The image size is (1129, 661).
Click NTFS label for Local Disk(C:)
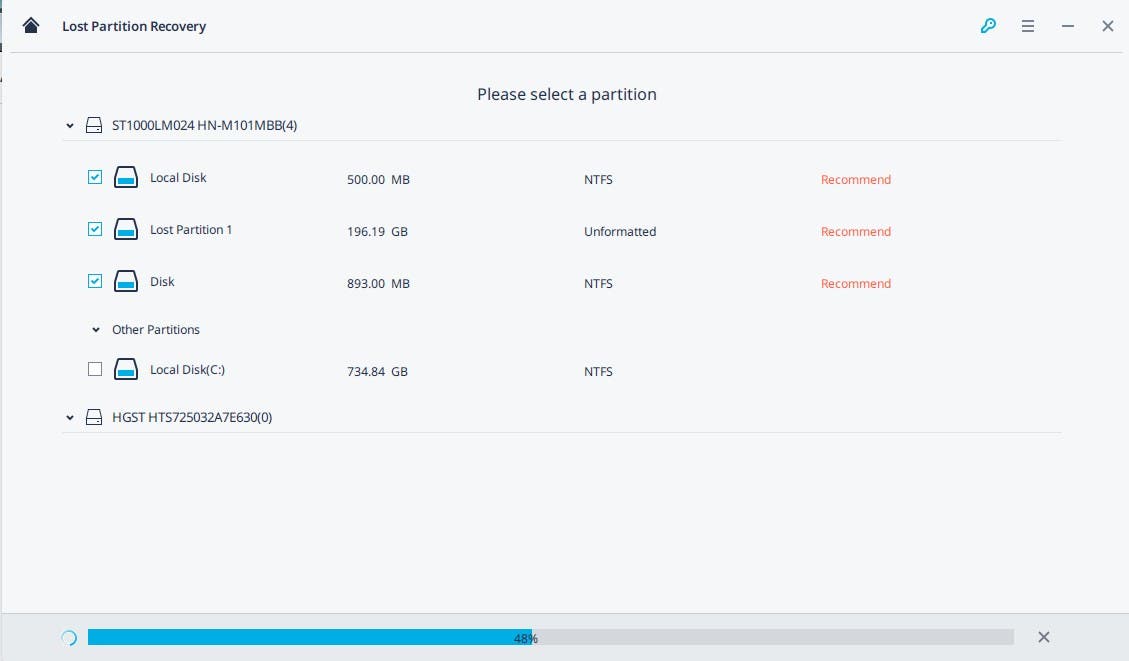598,372
